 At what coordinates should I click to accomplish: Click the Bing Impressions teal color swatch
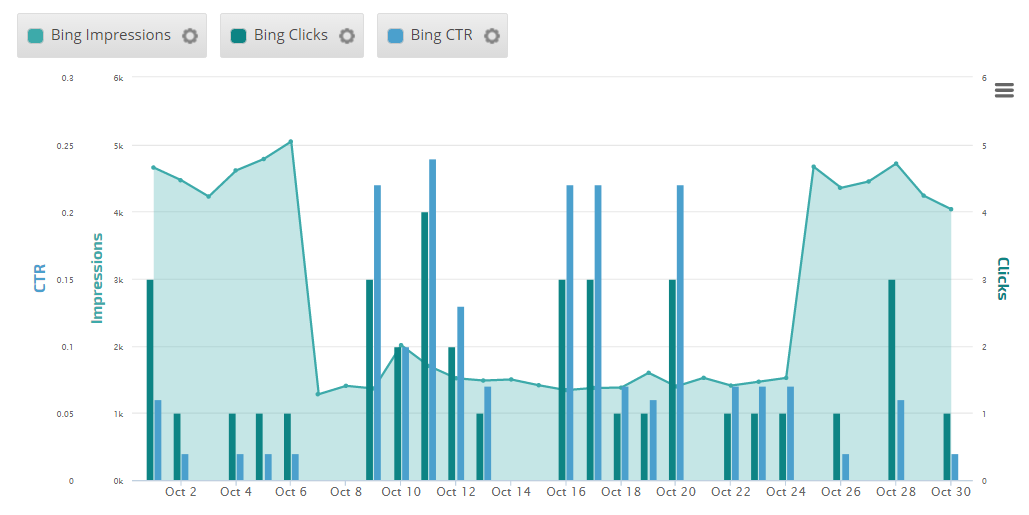pyautogui.click(x=35, y=35)
